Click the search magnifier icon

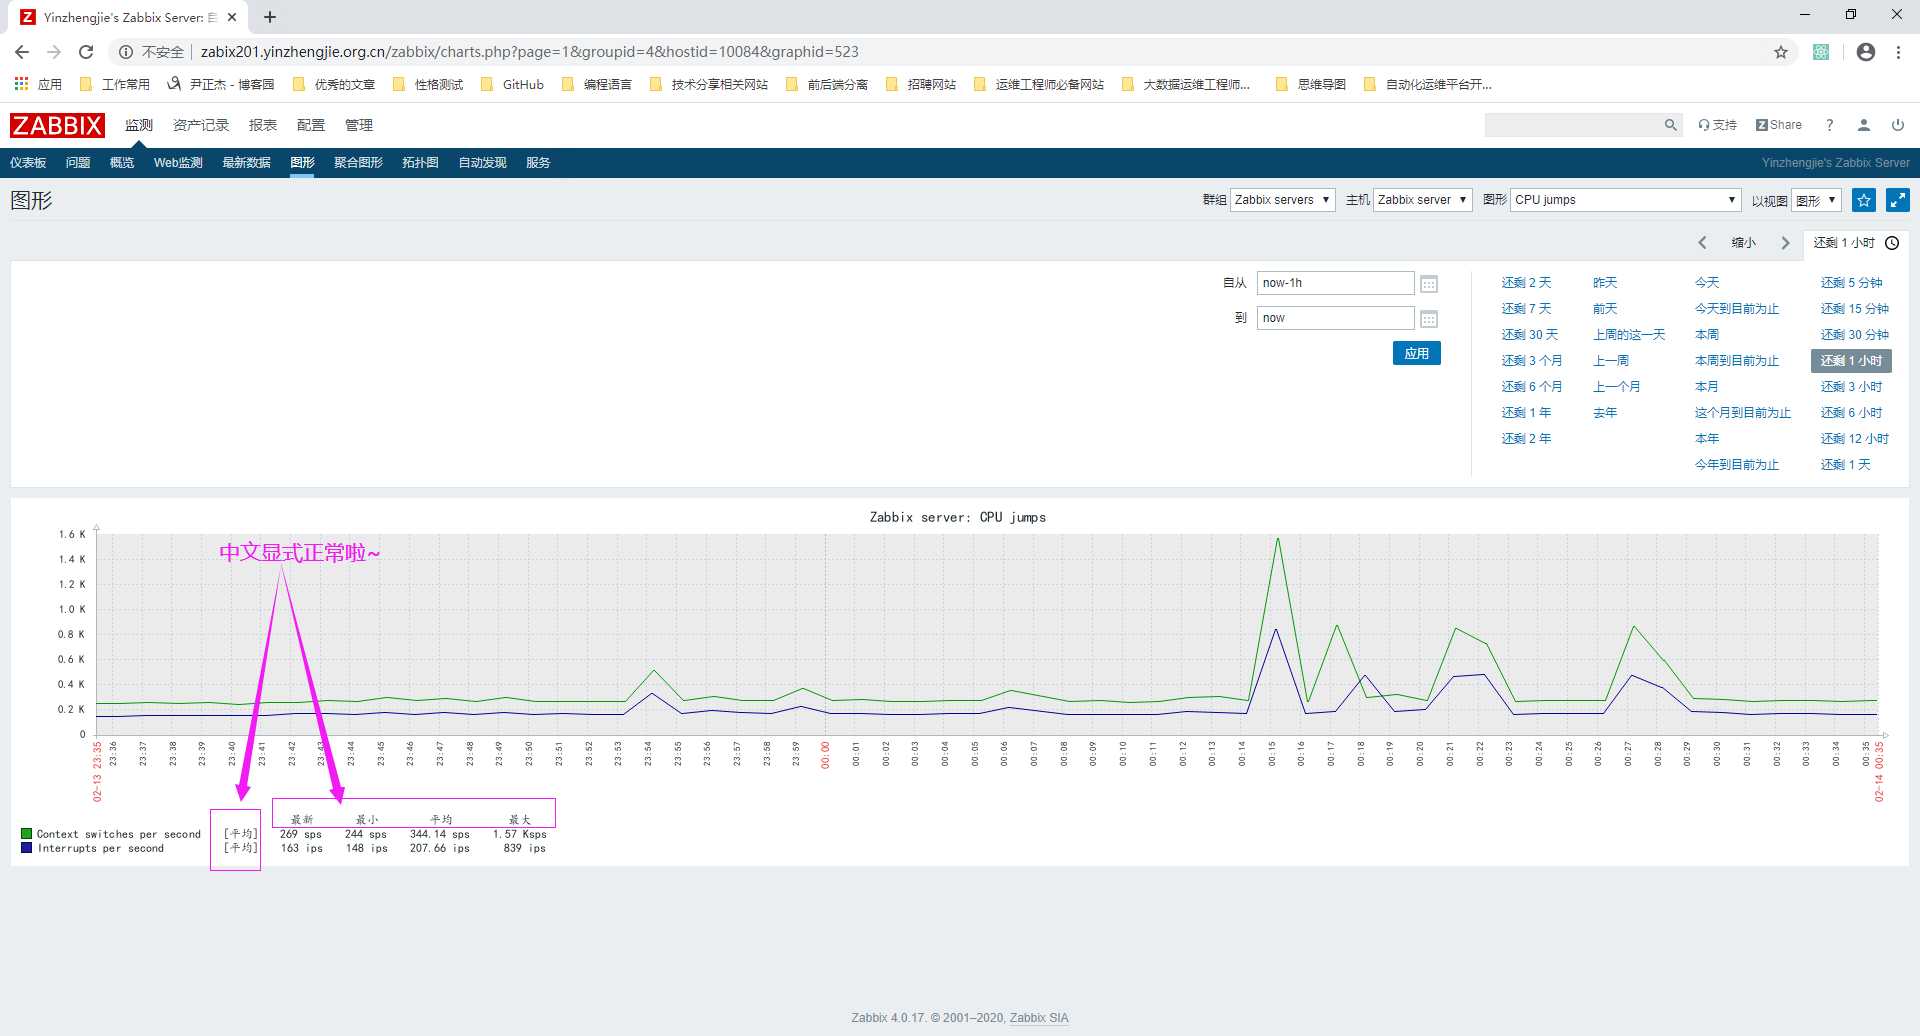tap(1670, 125)
